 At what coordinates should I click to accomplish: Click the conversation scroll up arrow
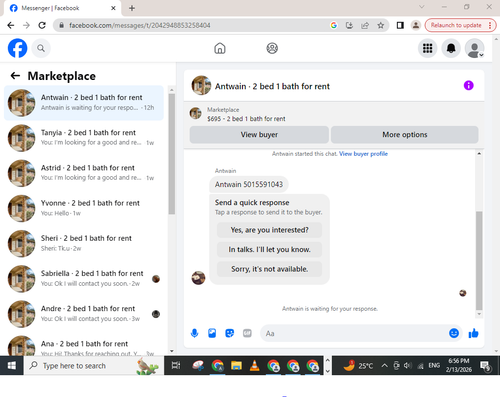point(479,154)
